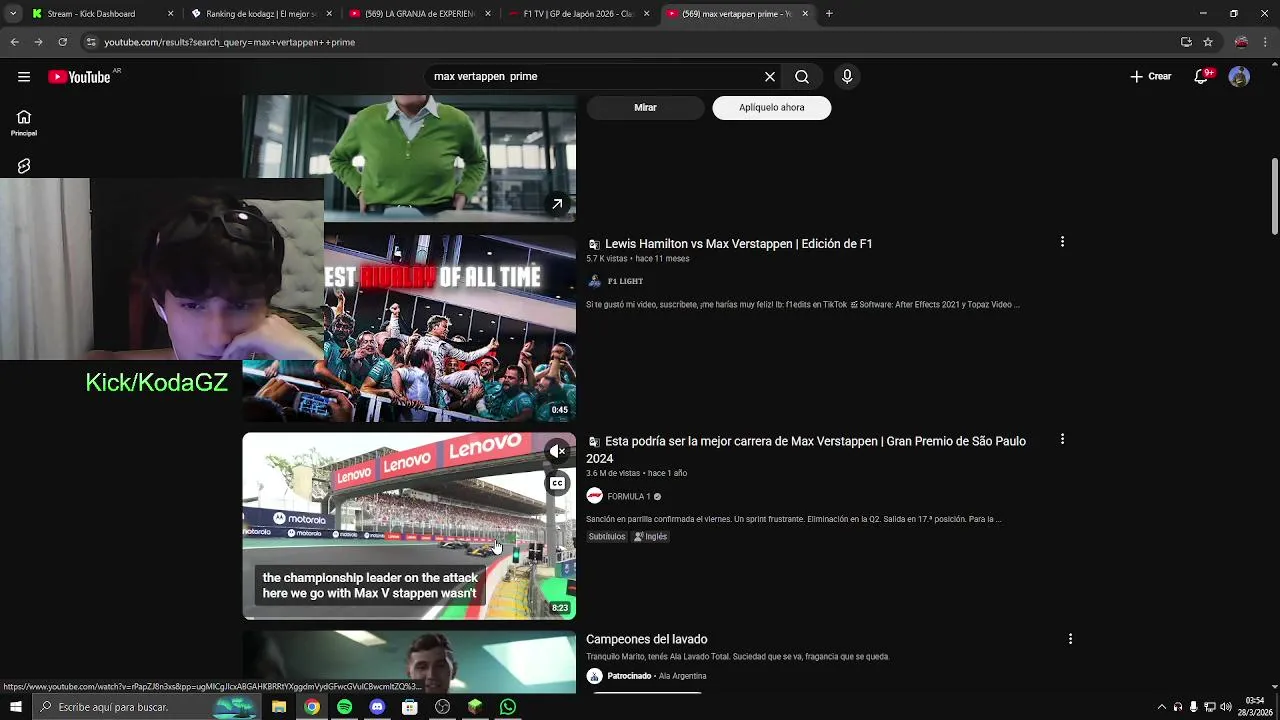Unmute the São Paulo preview video

pos(558,452)
